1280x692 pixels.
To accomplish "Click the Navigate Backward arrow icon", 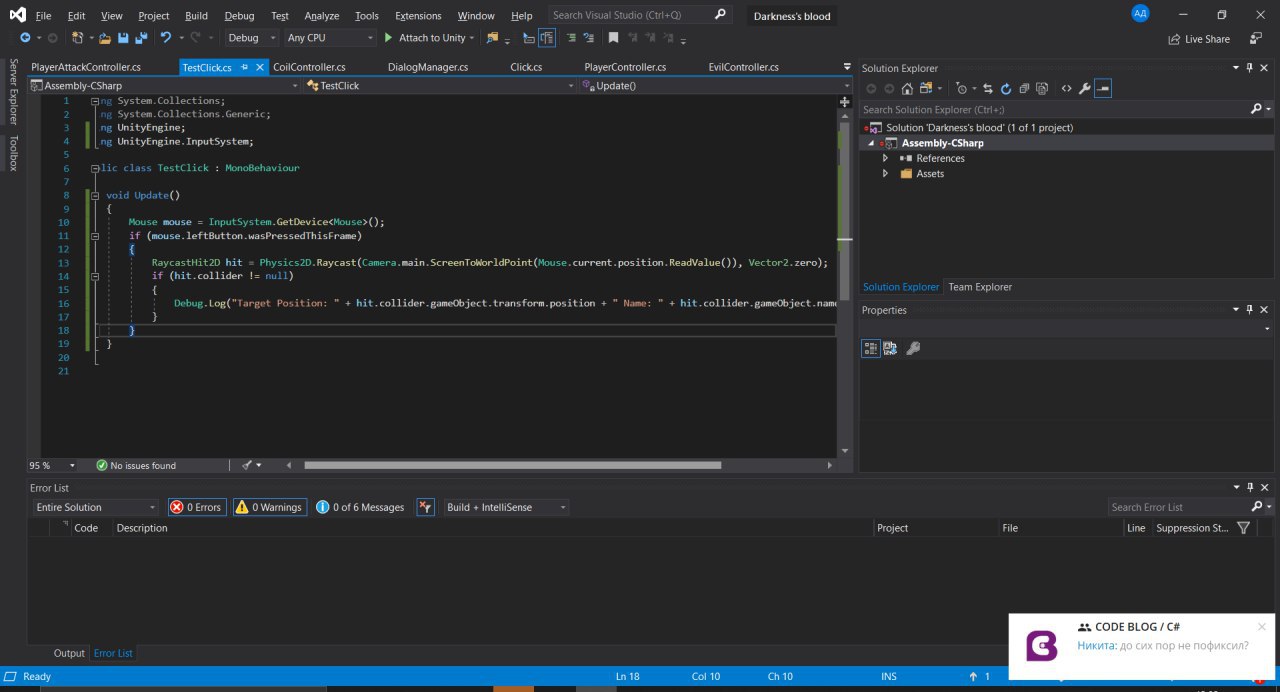I will pyautogui.click(x=24, y=38).
